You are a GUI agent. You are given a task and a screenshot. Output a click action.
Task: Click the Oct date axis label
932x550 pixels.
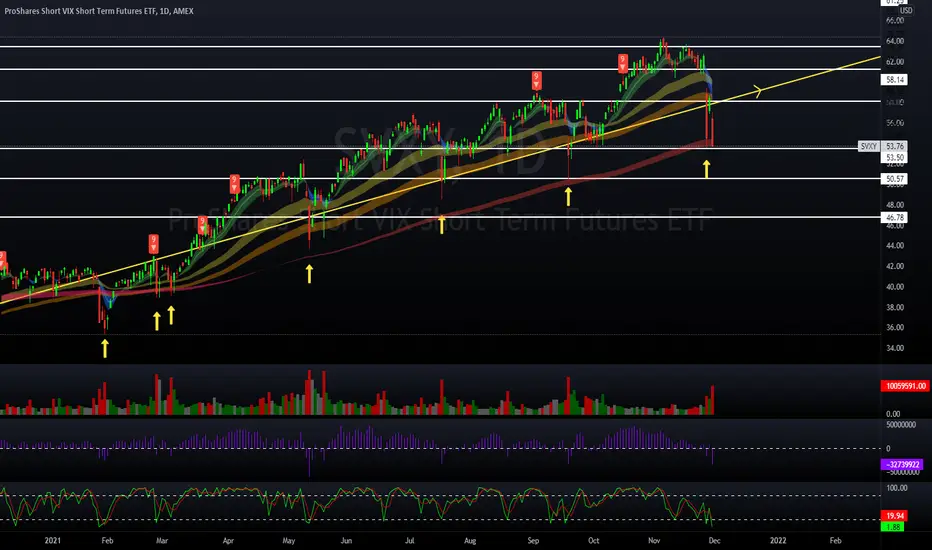click(594, 540)
